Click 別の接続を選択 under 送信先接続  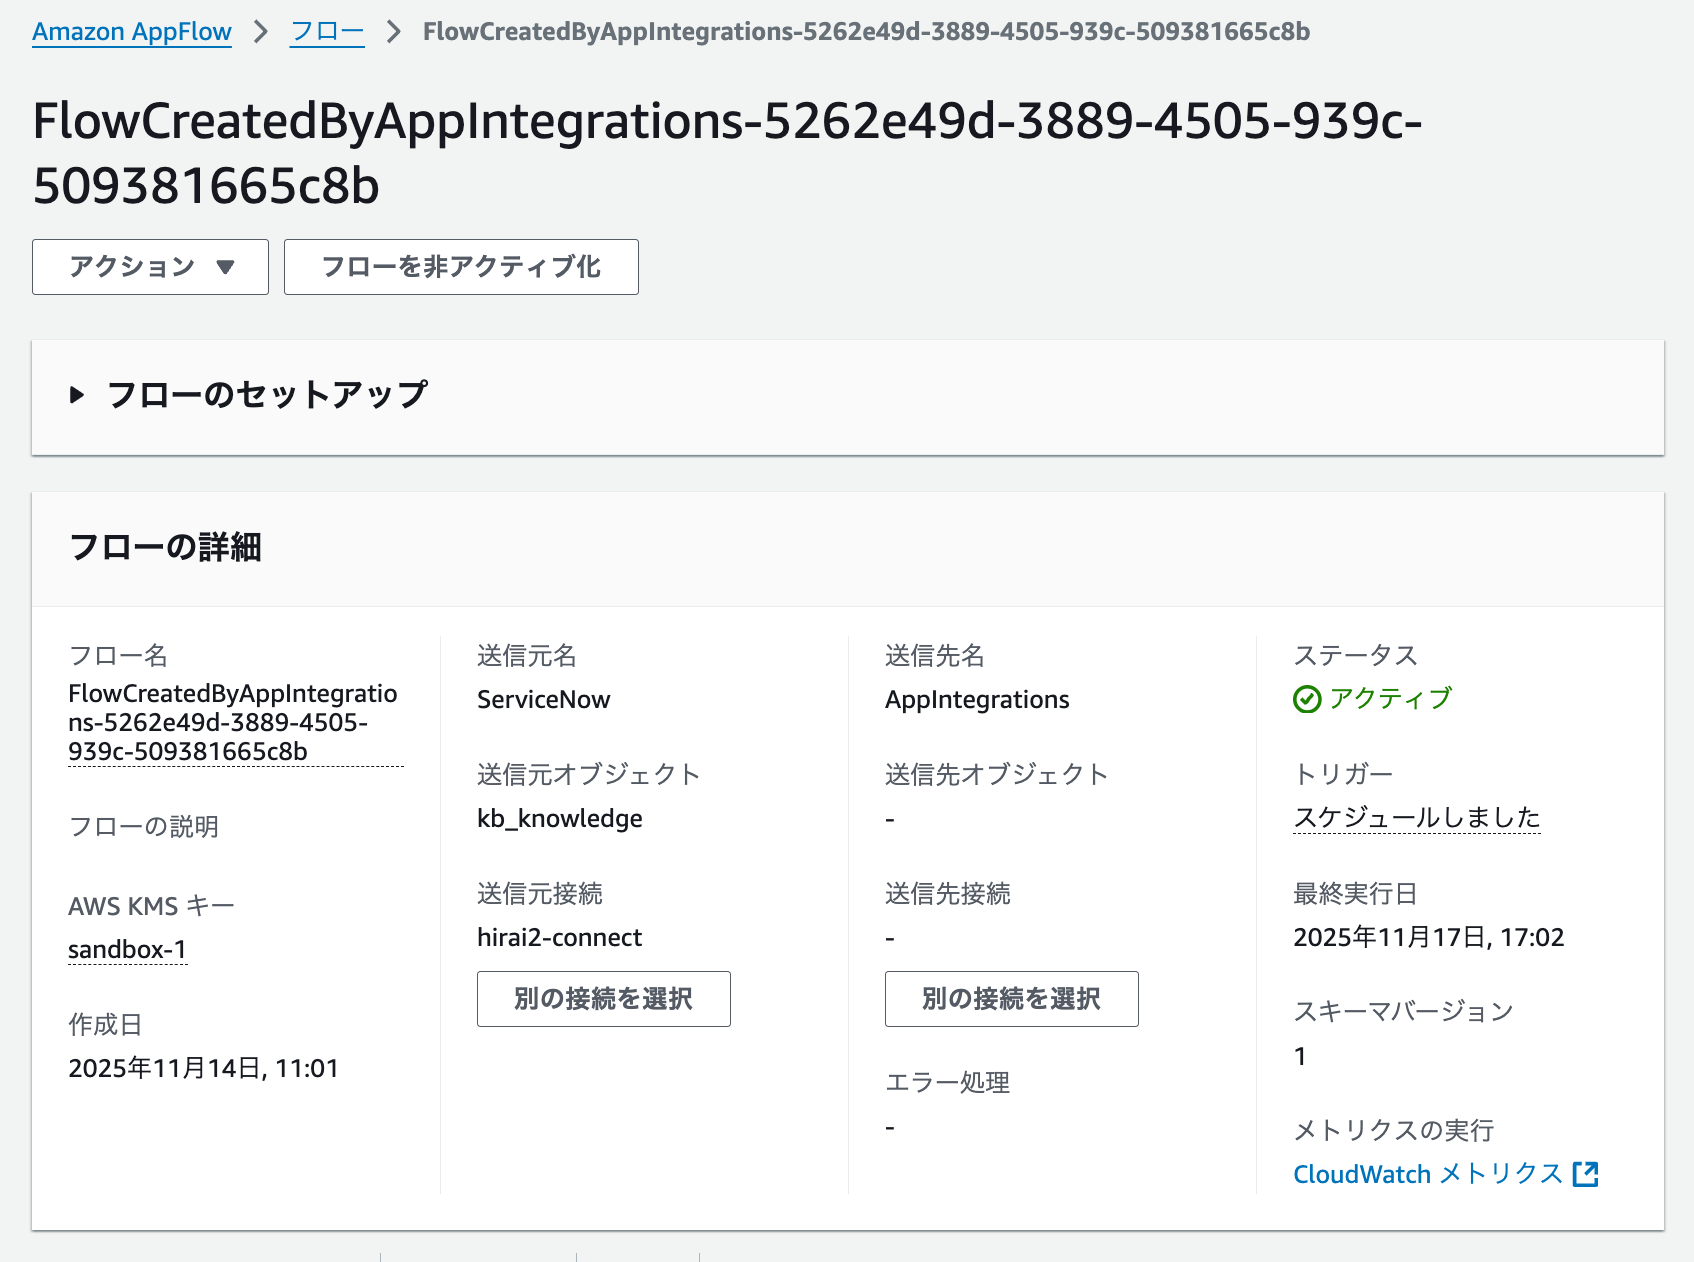(x=1011, y=998)
